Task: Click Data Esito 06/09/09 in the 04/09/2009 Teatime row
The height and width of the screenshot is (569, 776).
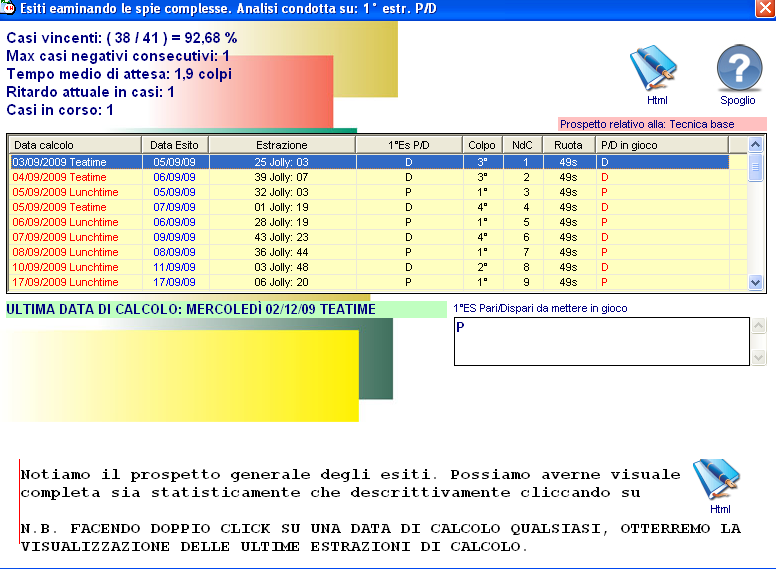Action: (x=175, y=177)
